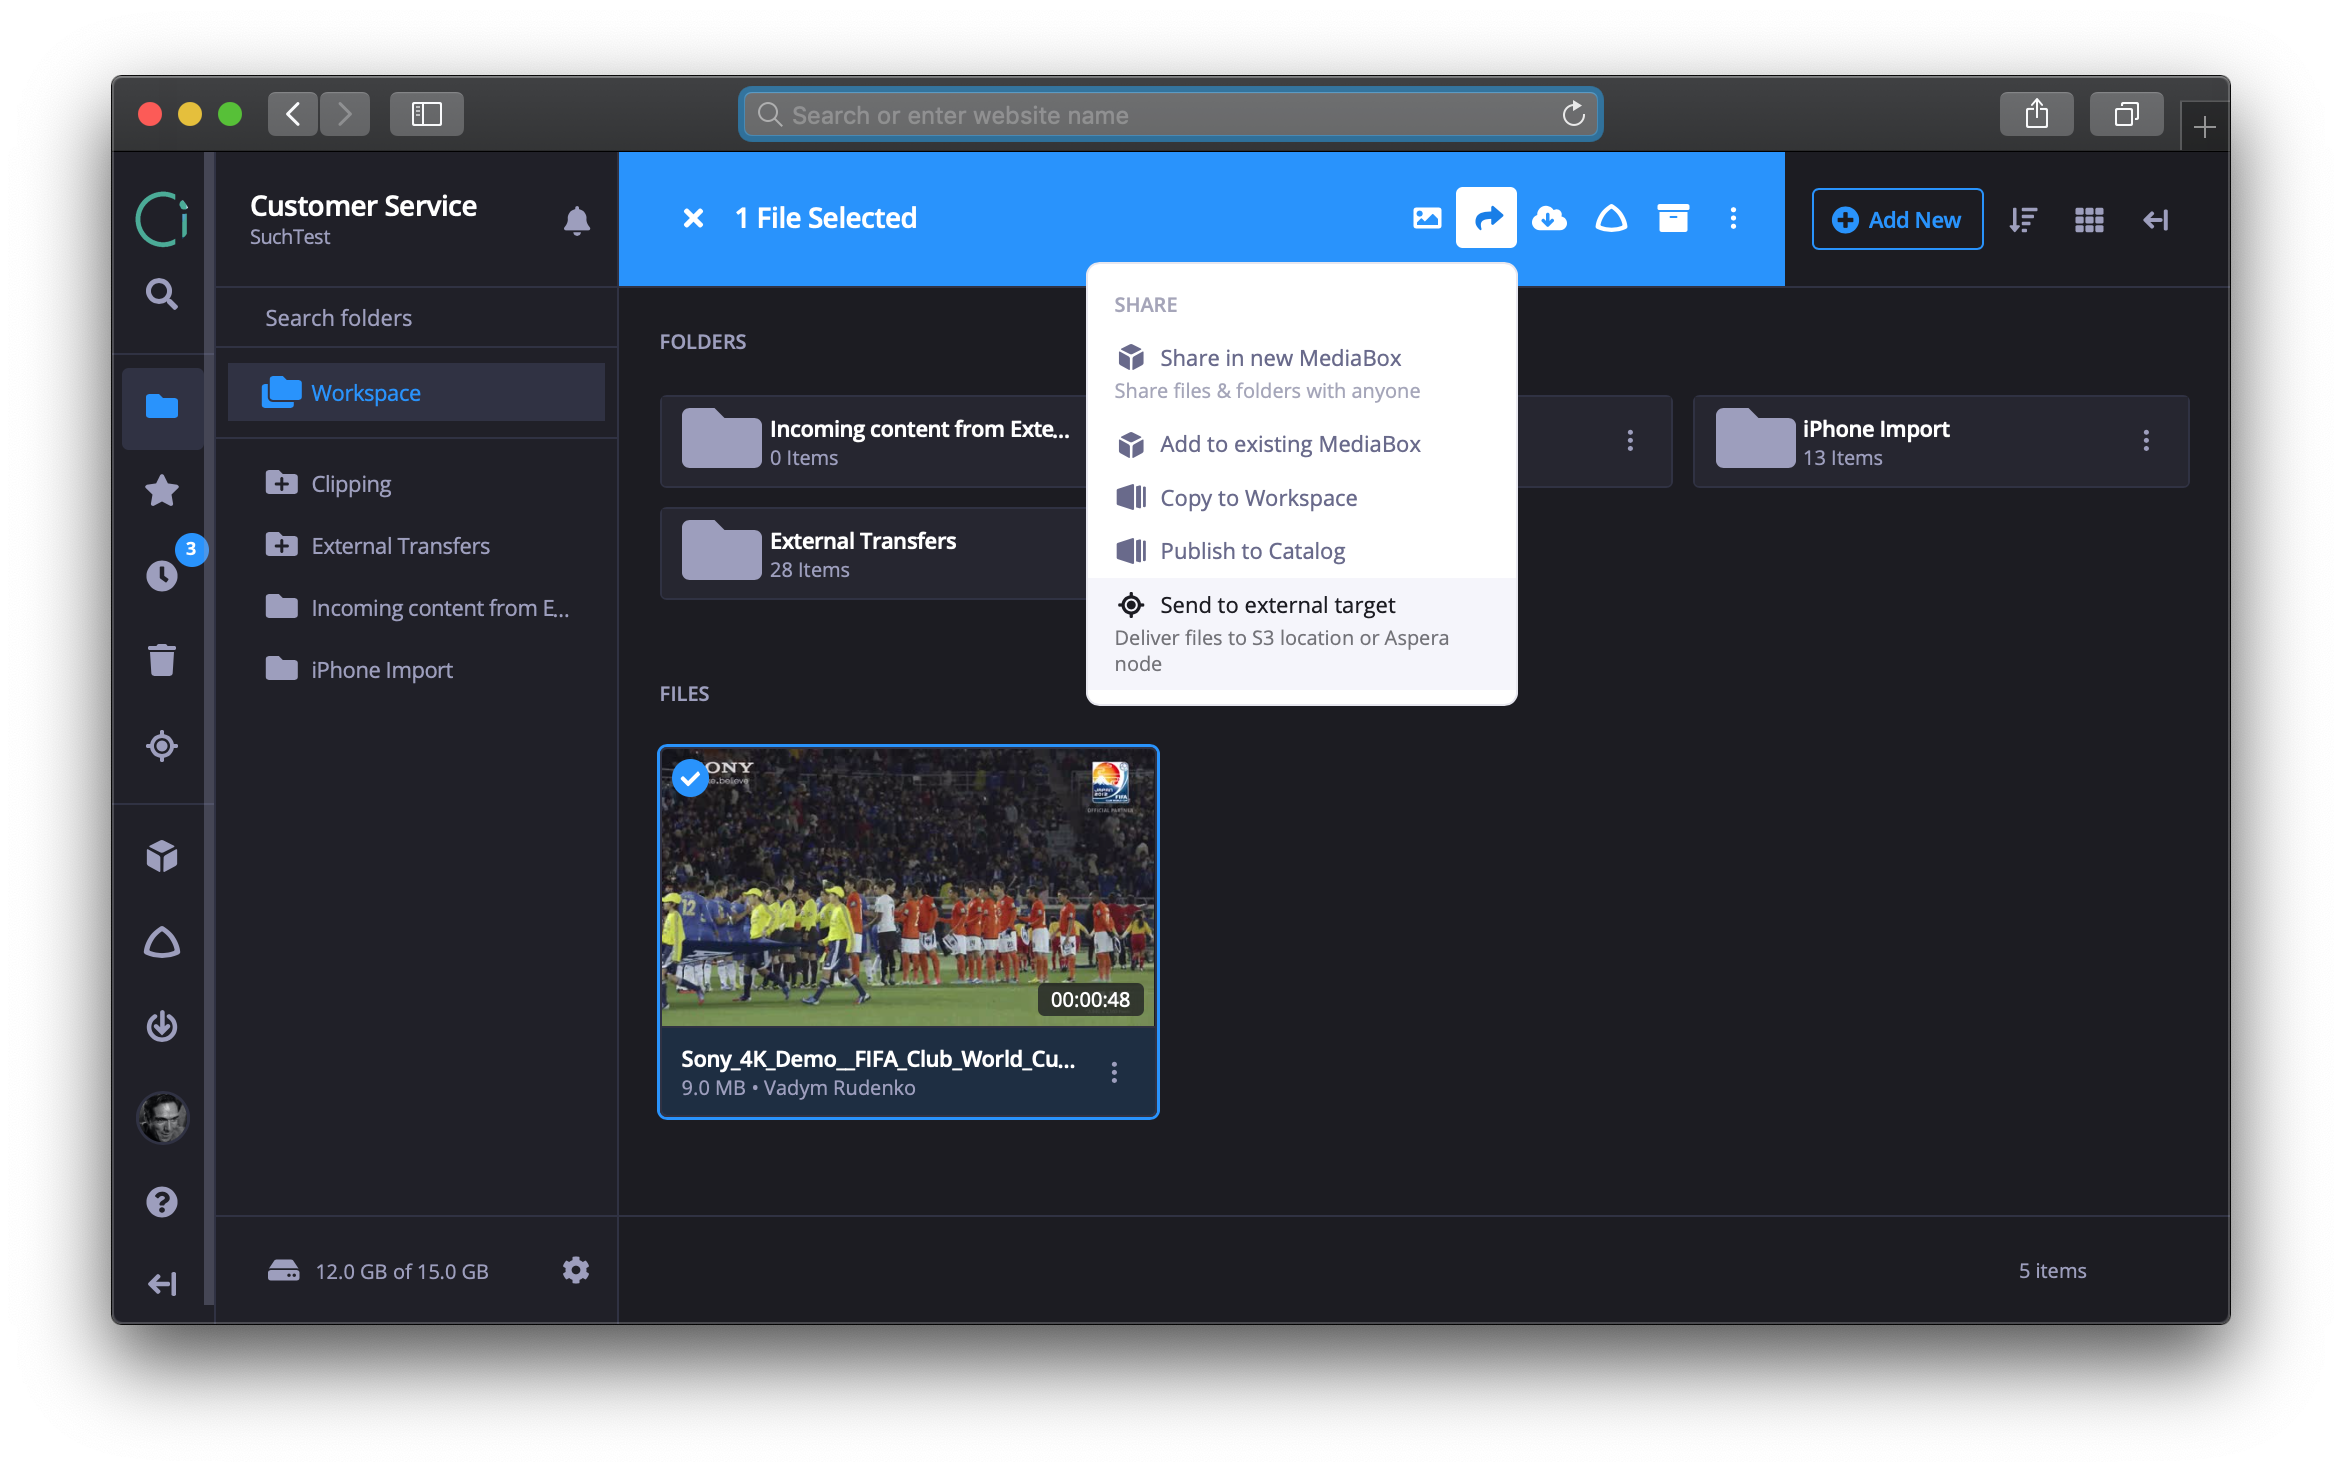Click the image preview icon in selection bar
The height and width of the screenshot is (1472, 2342).
(x=1427, y=218)
